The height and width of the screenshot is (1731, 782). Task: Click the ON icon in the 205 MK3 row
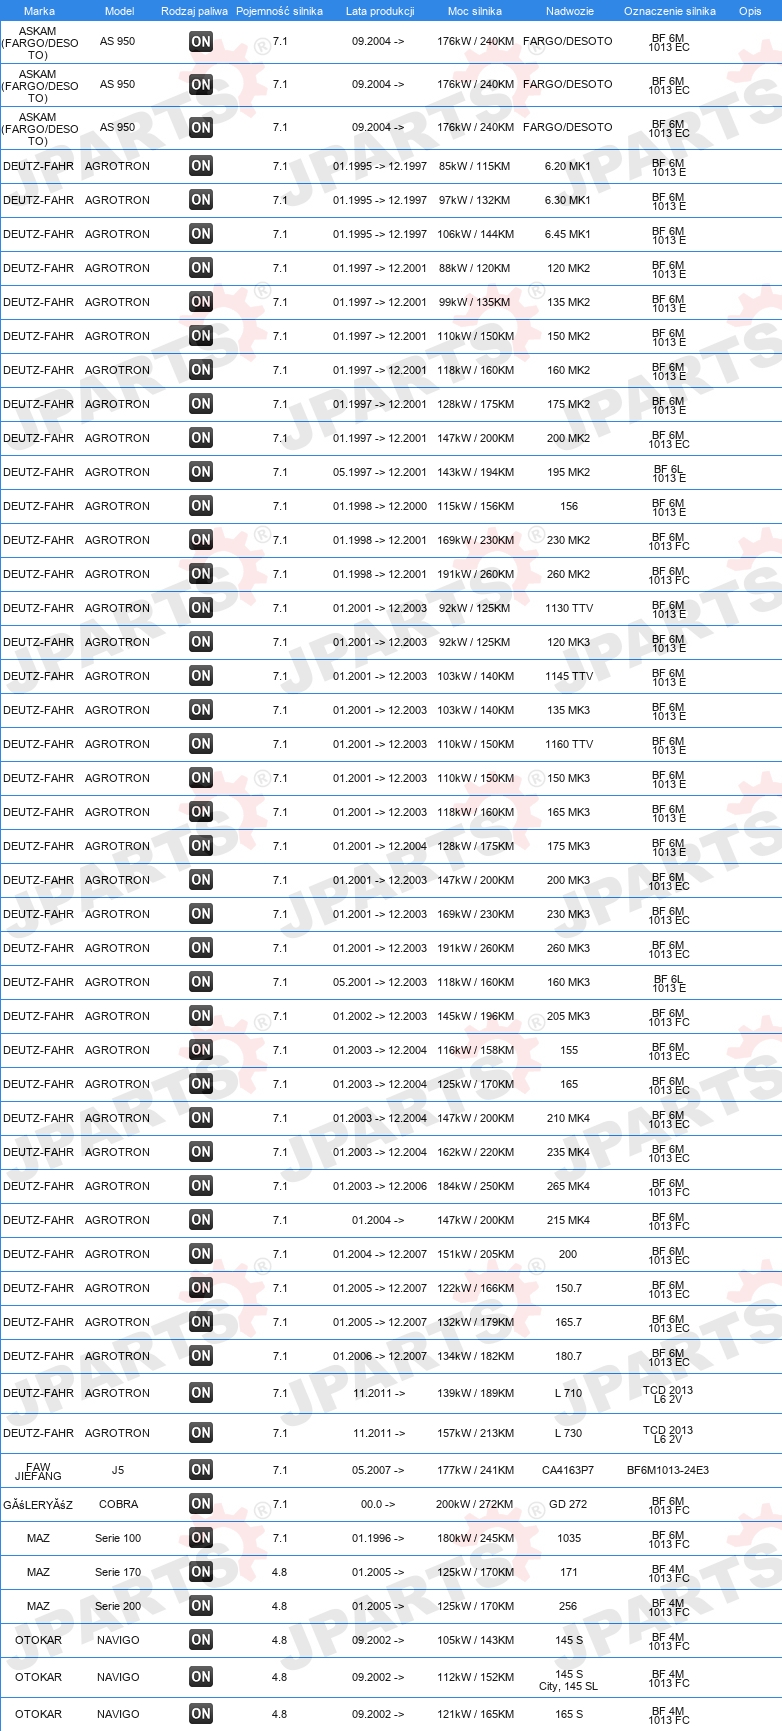click(x=201, y=1016)
